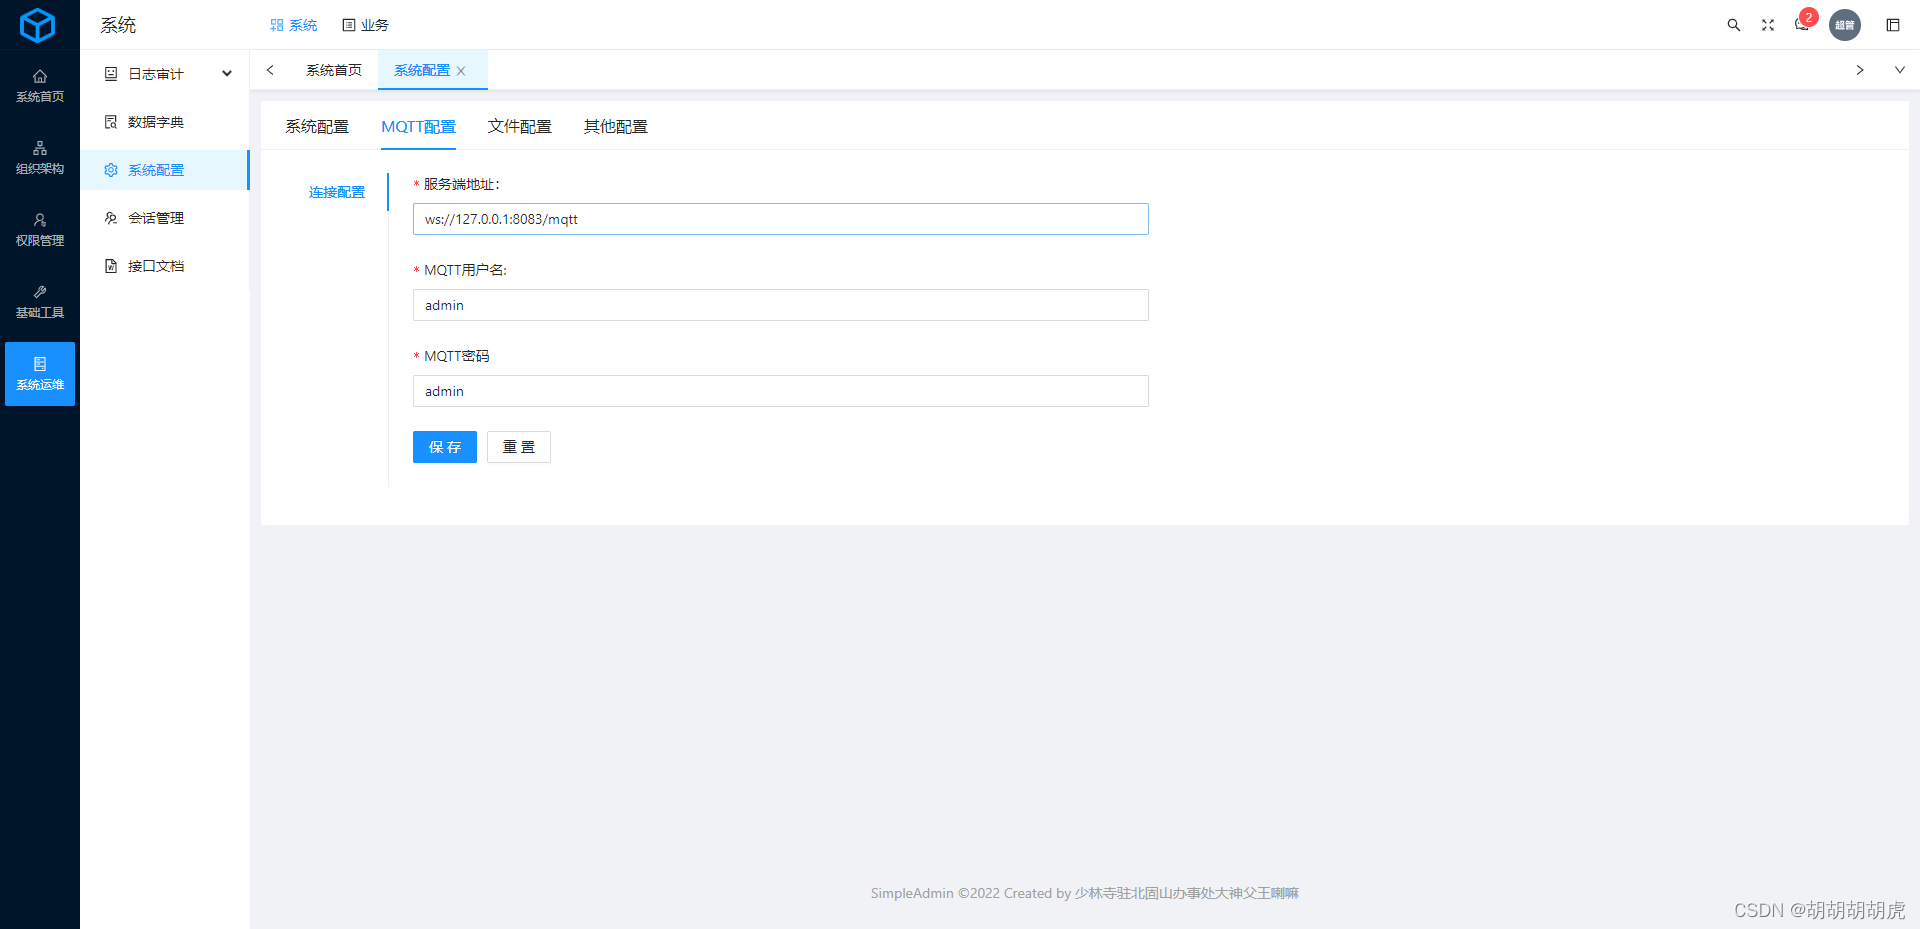Screen dimensions: 1920x929
Task: Open 系统首页 in the dark sidebar
Action: point(40,87)
